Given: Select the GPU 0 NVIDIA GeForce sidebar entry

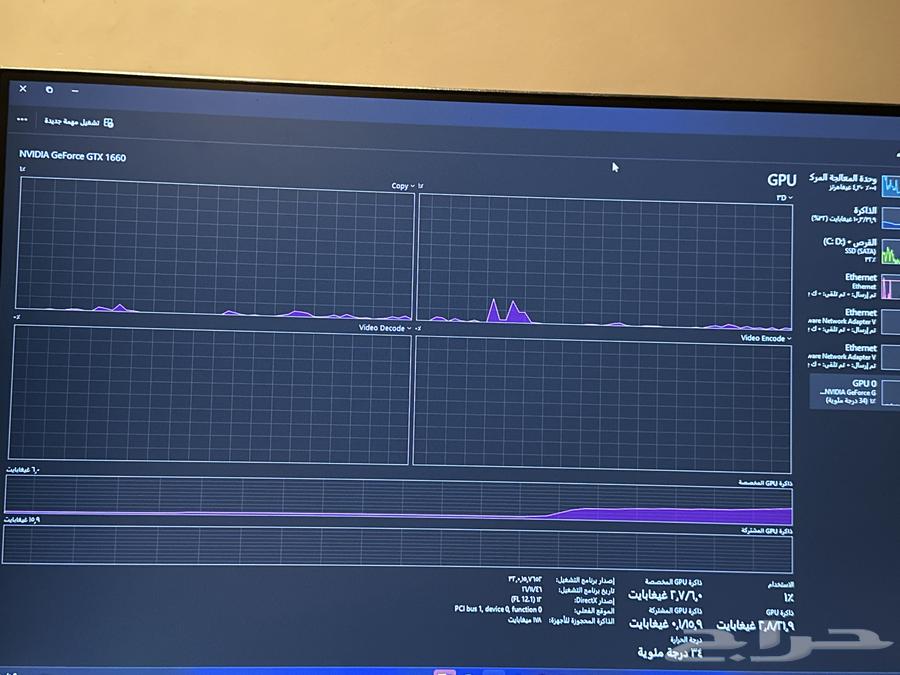Looking at the screenshot, I should [x=854, y=391].
